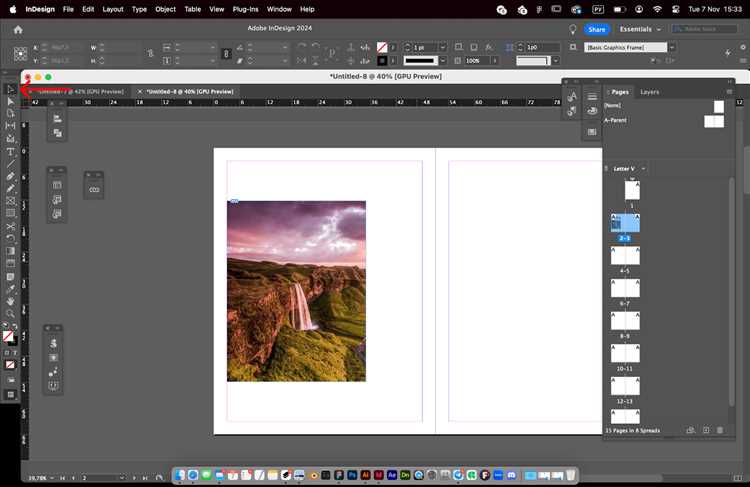Activate the Hand tool
The image size is (750, 487).
point(10,300)
